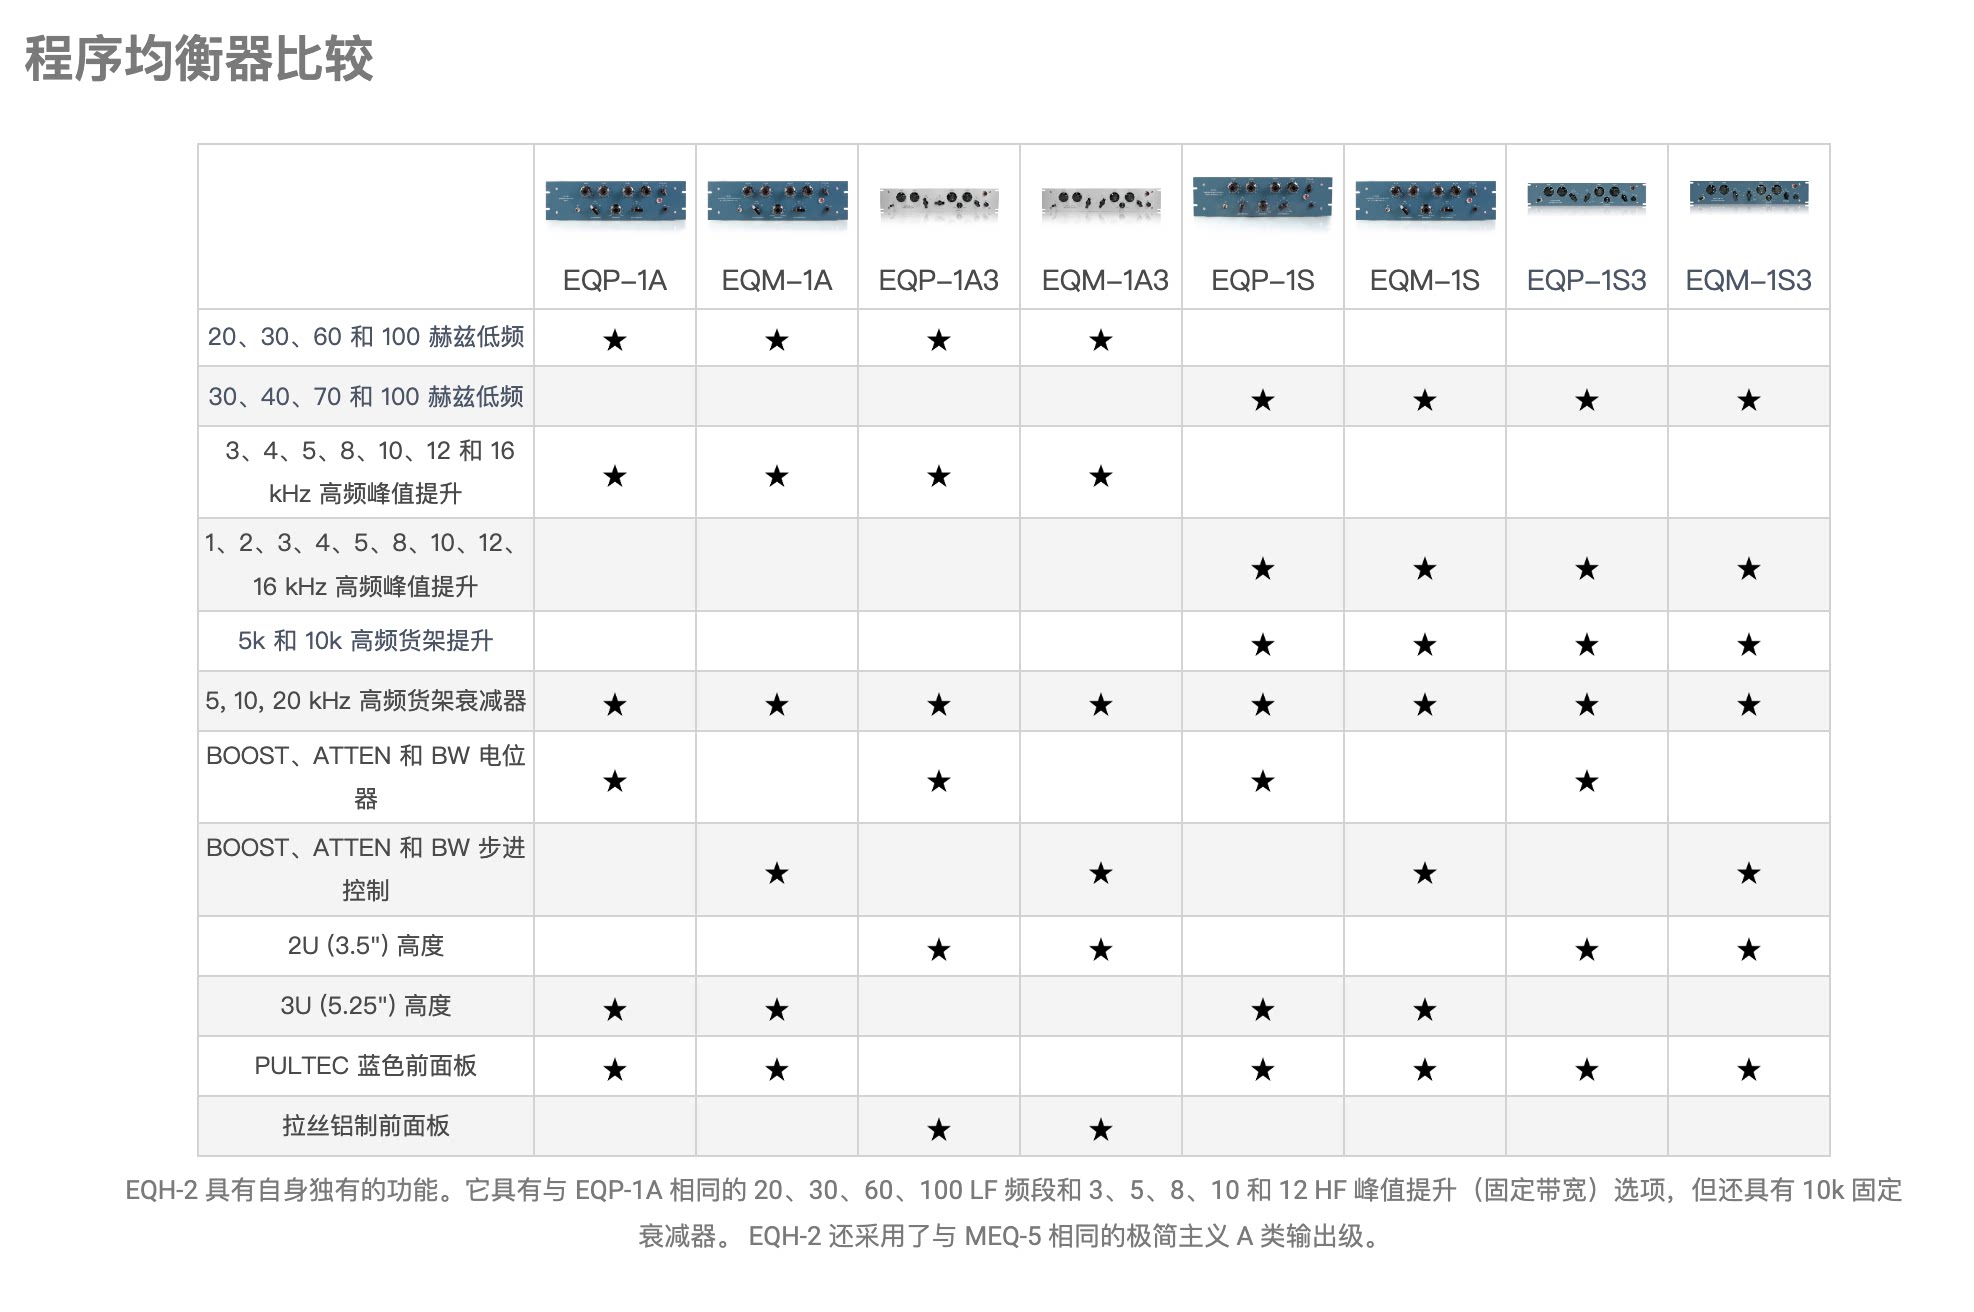Select EQM-1A3 star in 20、30、60 低频 row
Image resolution: width=1974 pixels, height=1312 pixels.
pyautogui.click(x=1101, y=340)
